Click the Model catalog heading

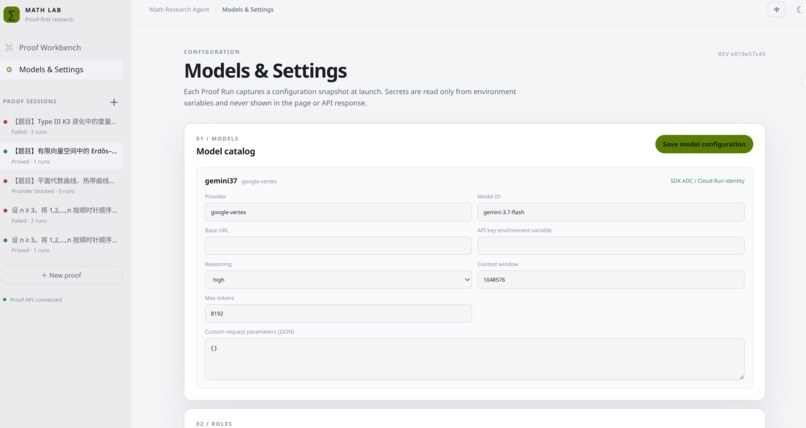pos(225,152)
